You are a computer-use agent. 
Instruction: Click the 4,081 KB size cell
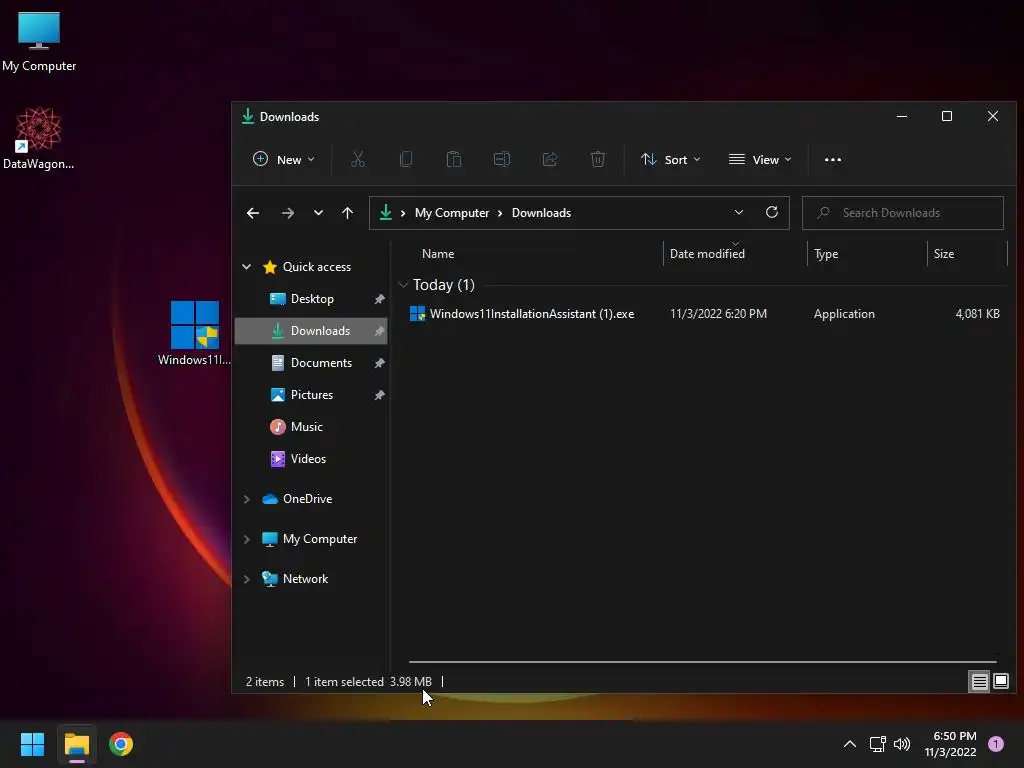pyautogui.click(x=977, y=314)
